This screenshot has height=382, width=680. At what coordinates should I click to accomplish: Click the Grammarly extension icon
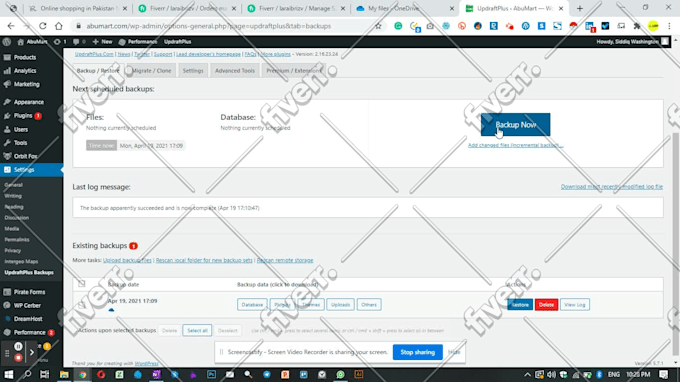398,26
